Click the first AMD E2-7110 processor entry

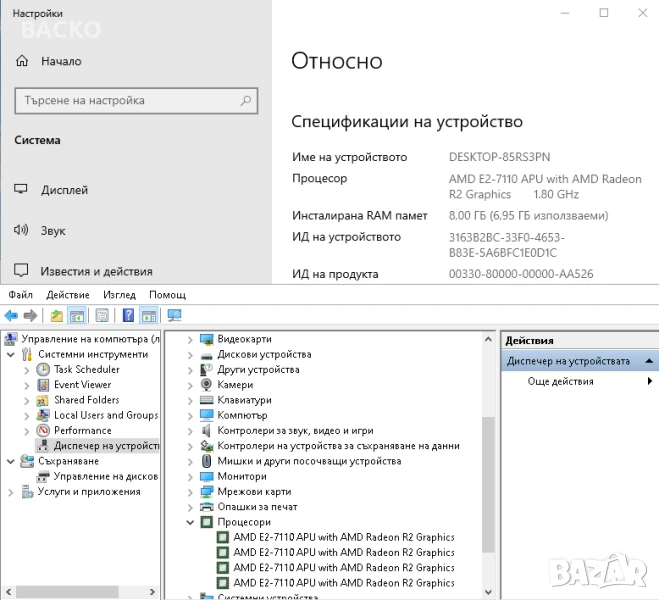coord(343,537)
